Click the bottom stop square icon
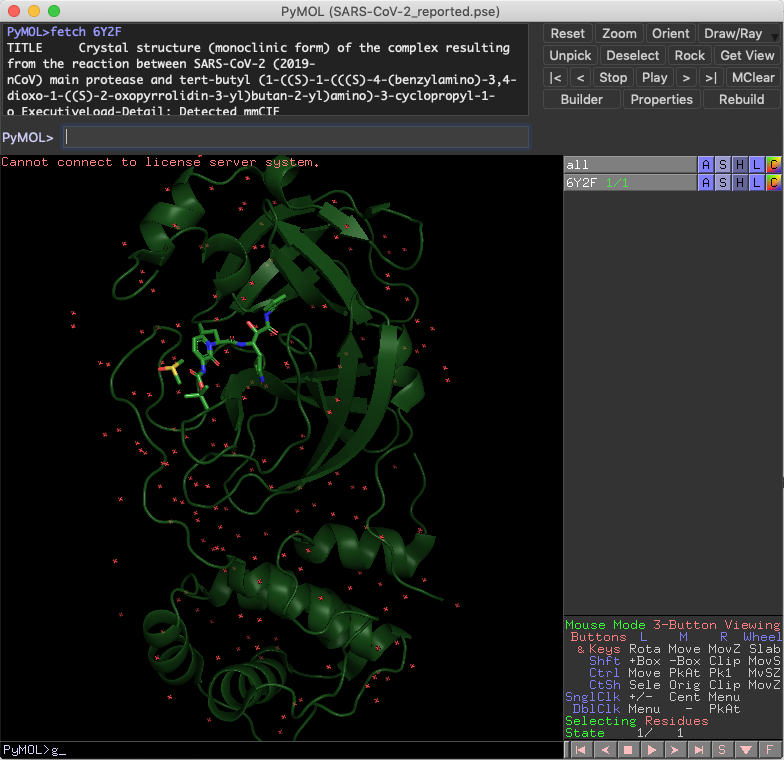This screenshot has width=784, height=760. tap(628, 750)
